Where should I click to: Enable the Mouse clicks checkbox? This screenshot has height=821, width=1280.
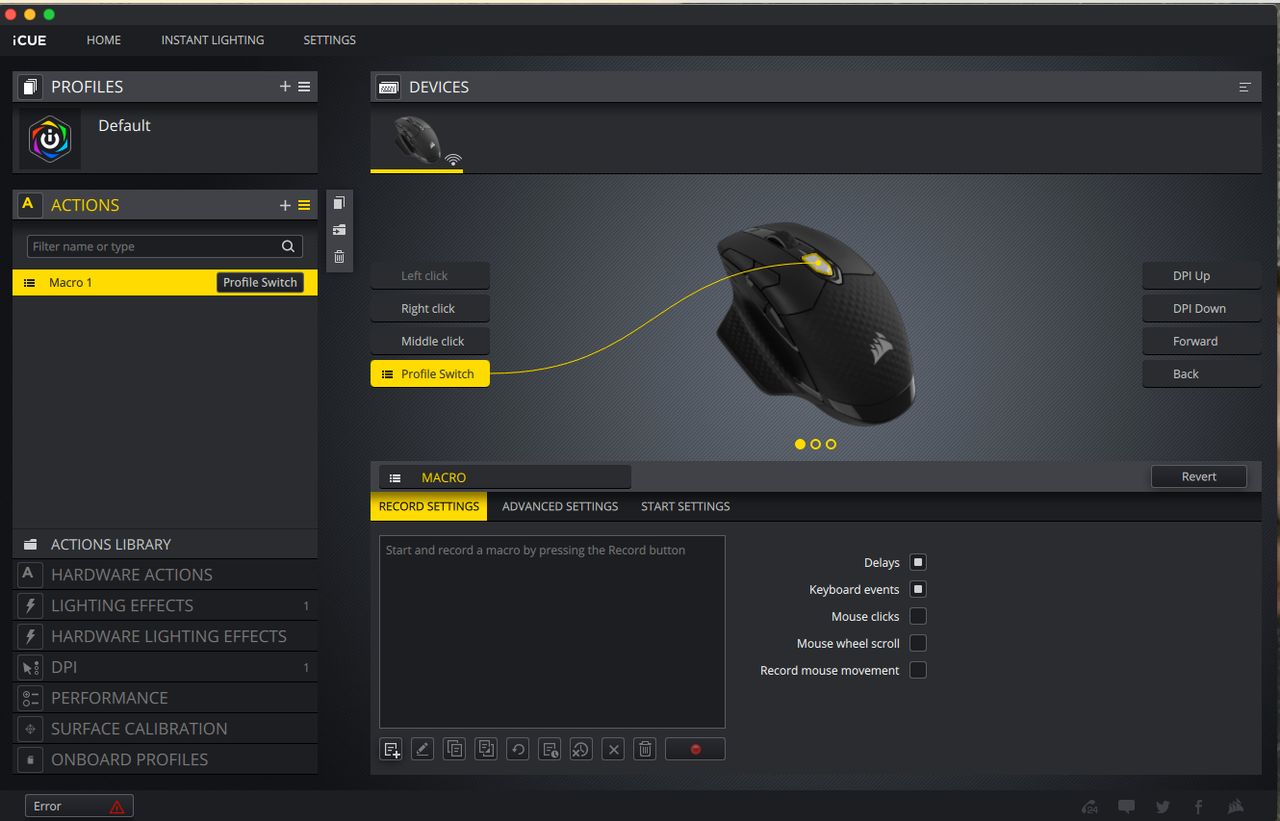point(918,616)
